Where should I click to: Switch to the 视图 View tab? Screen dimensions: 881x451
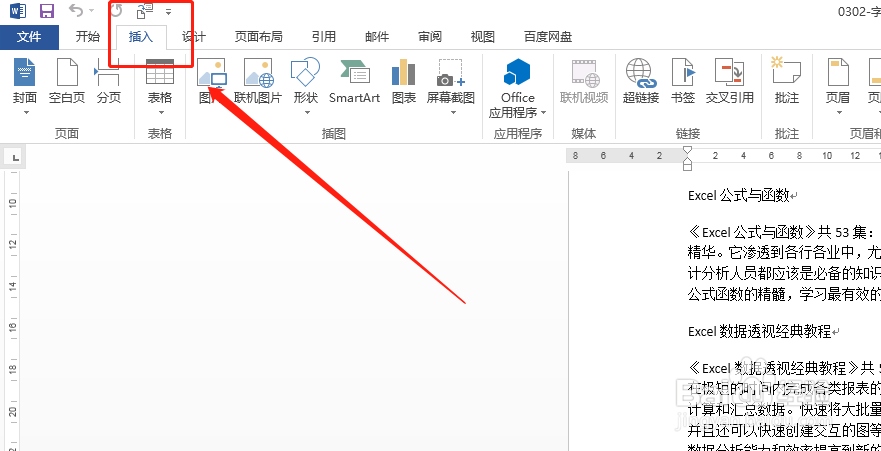483,37
